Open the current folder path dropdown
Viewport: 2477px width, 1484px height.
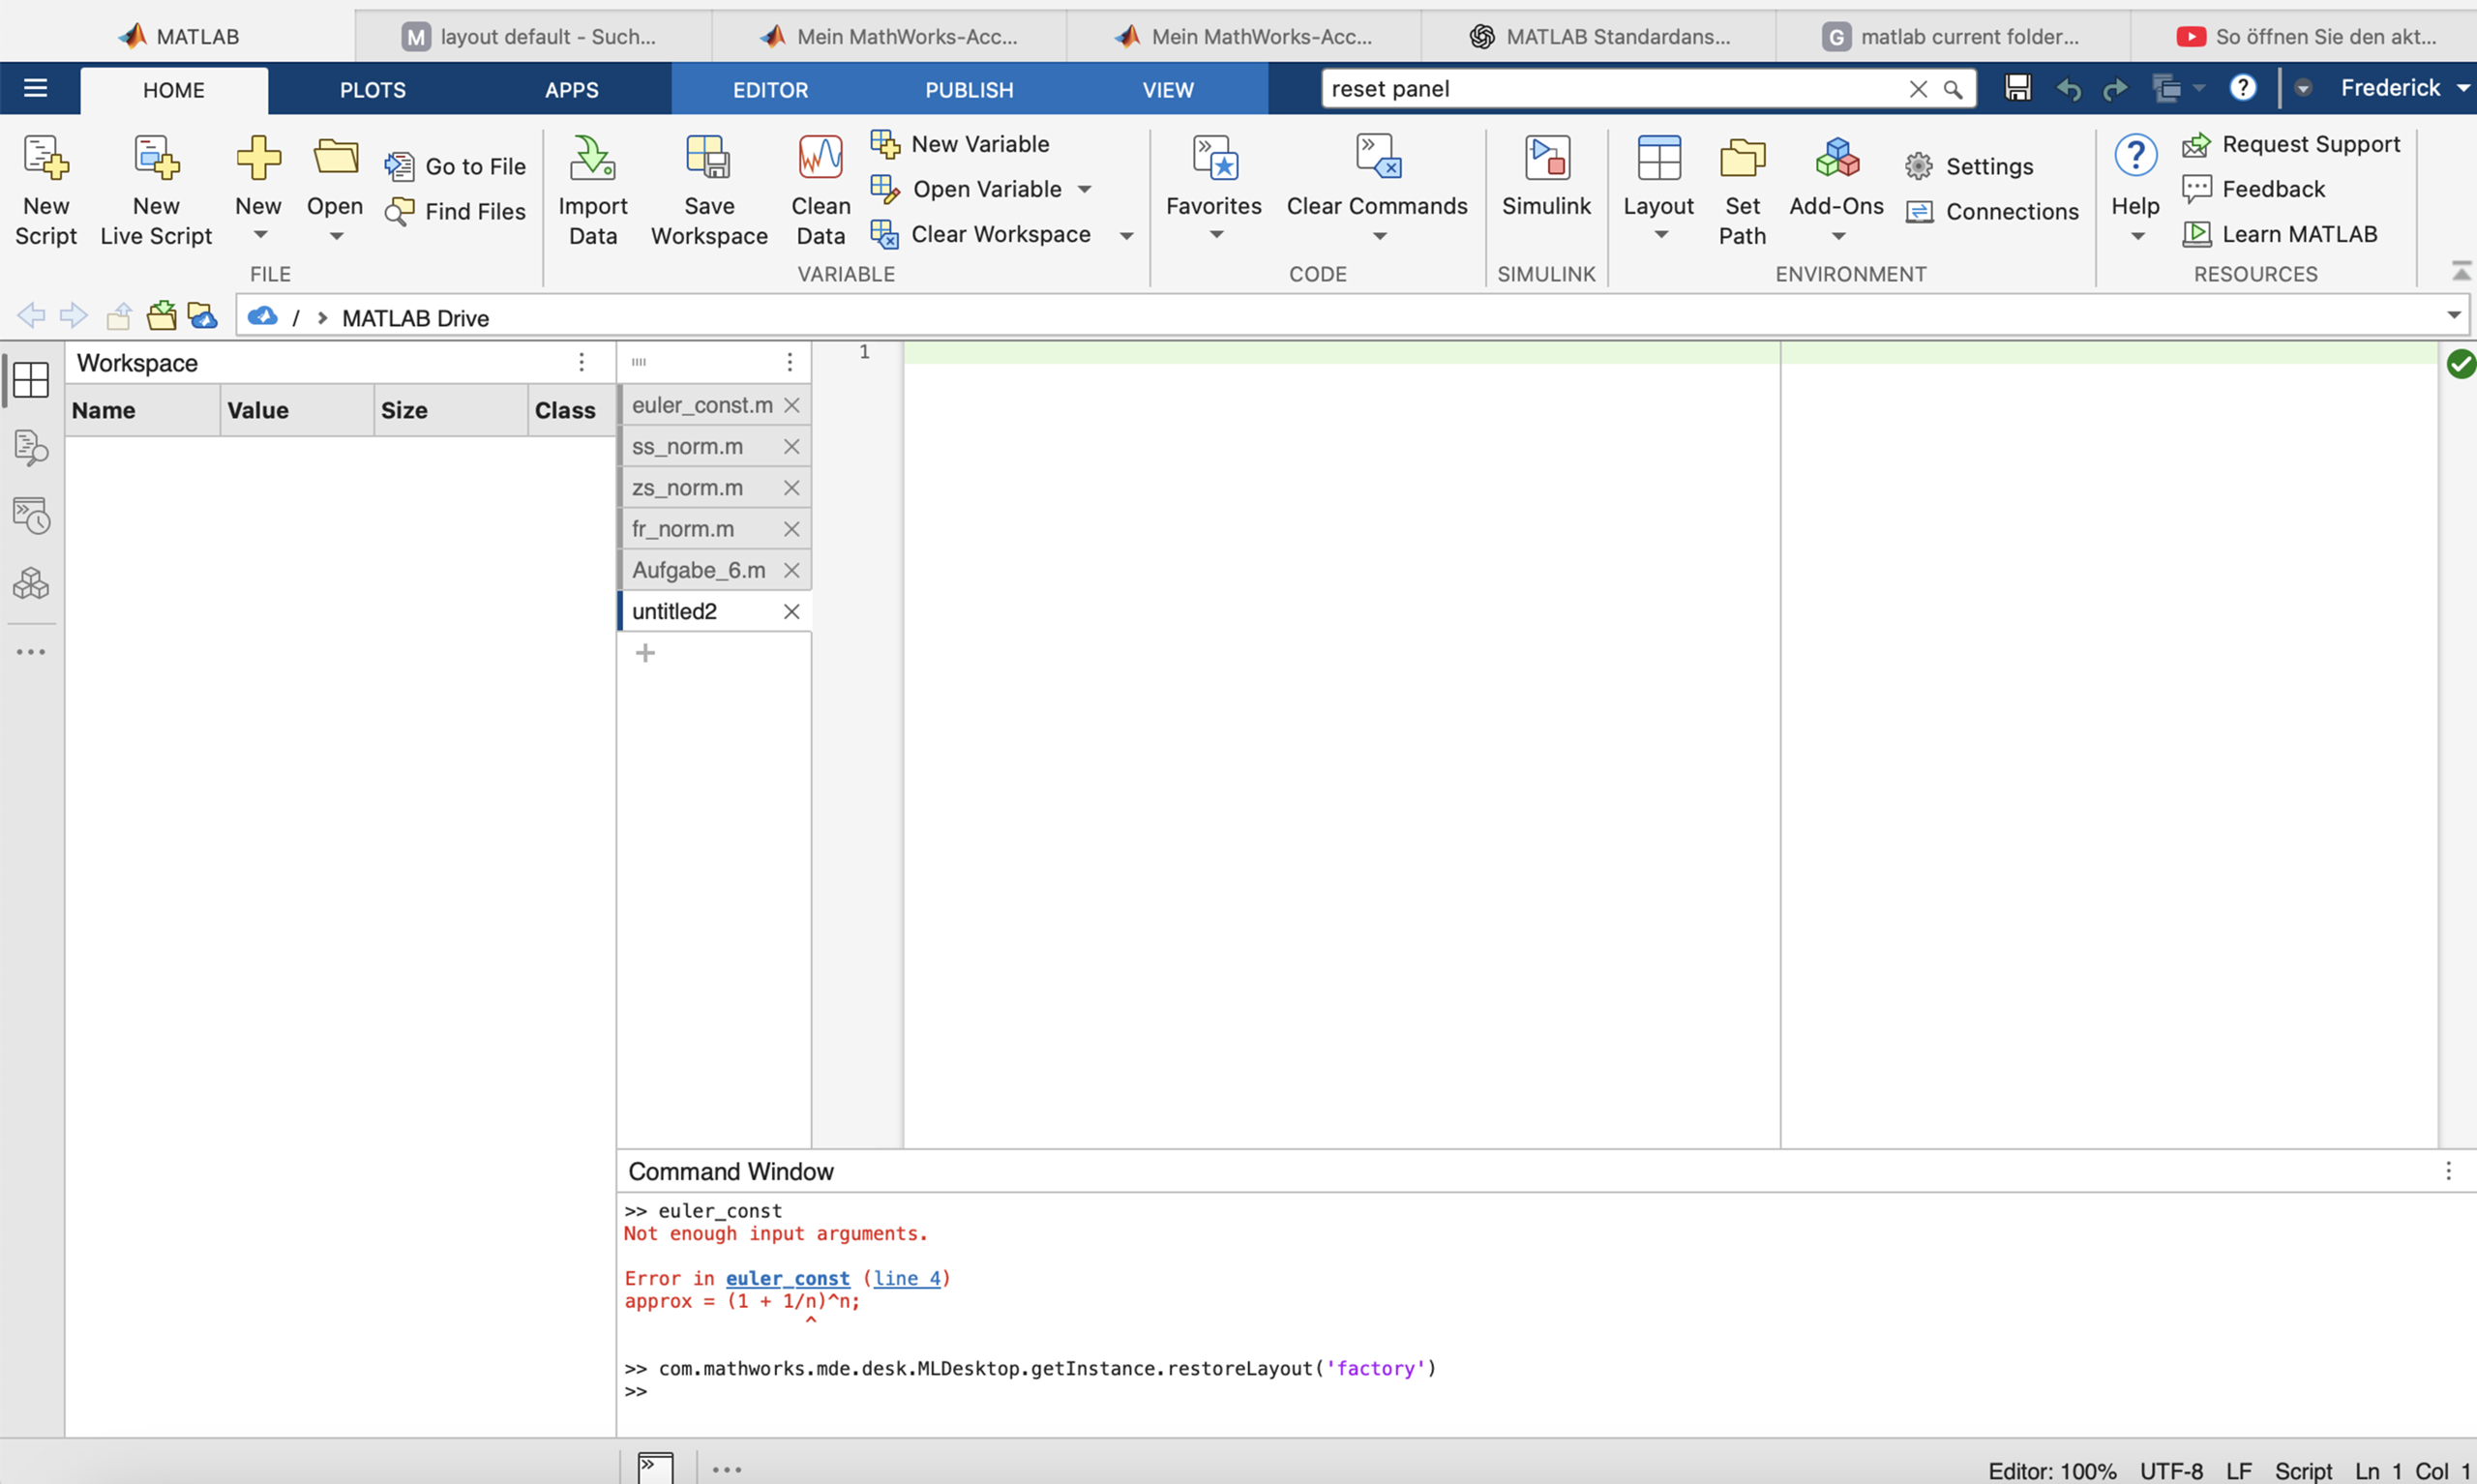coord(2453,316)
